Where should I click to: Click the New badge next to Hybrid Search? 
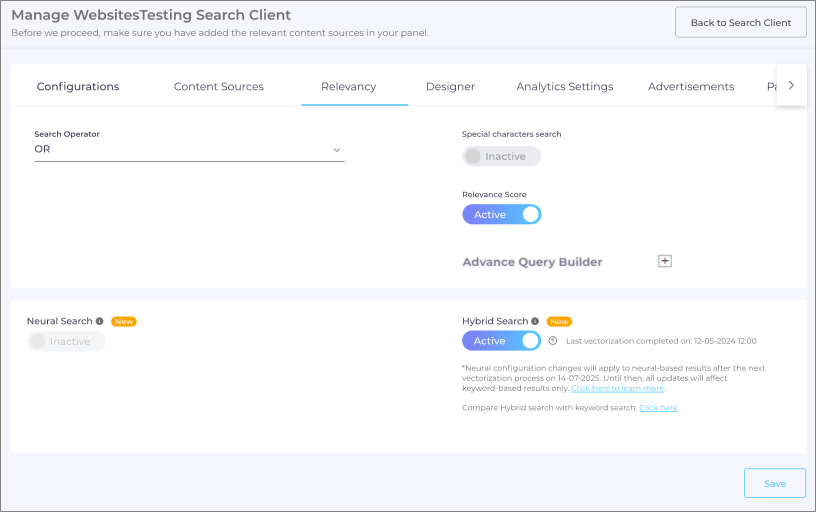[559, 321]
